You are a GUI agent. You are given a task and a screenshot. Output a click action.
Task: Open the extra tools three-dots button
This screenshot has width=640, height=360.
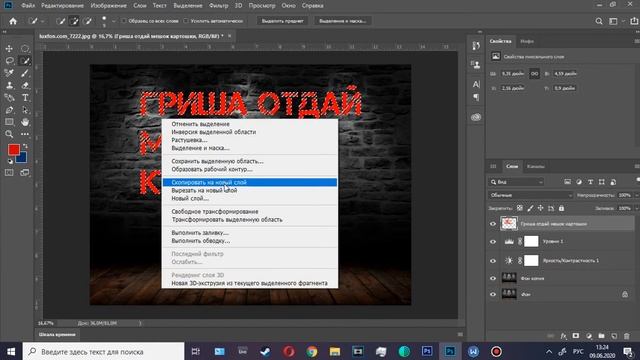tap(25, 134)
